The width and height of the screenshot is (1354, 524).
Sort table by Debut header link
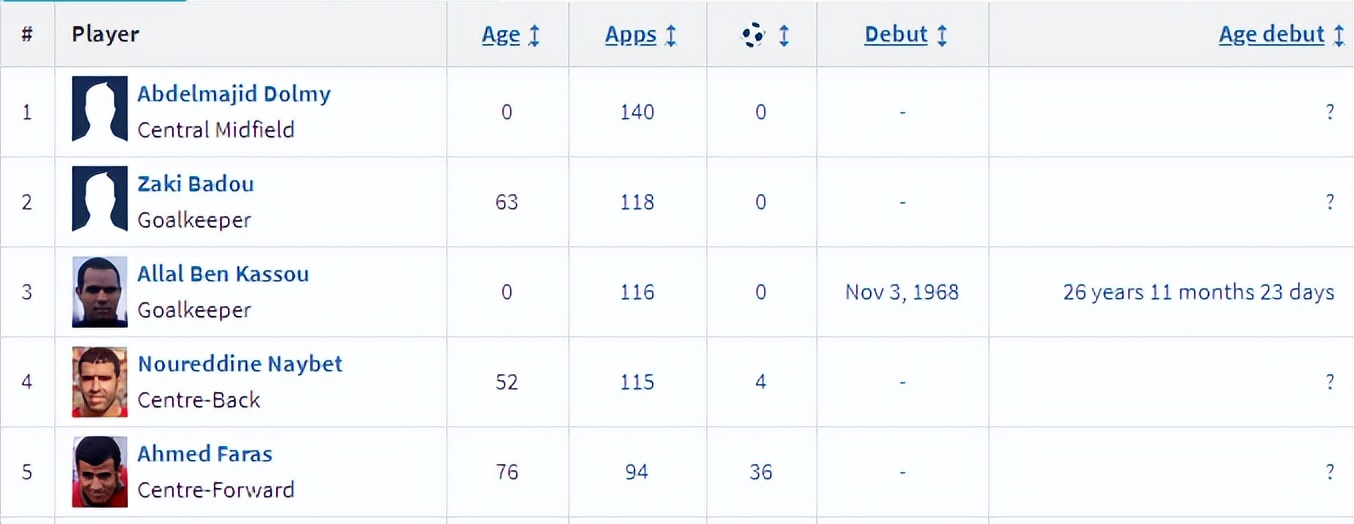click(896, 35)
